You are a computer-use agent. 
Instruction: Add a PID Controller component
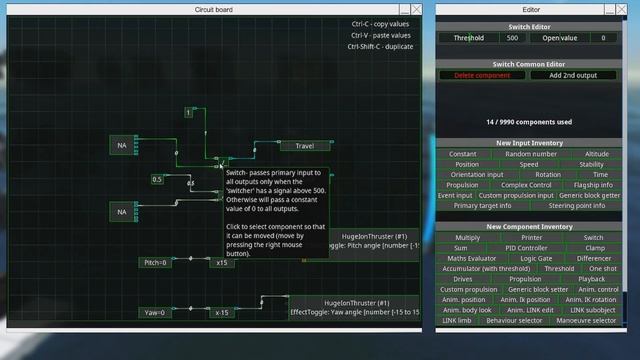pyautogui.click(x=526, y=248)
